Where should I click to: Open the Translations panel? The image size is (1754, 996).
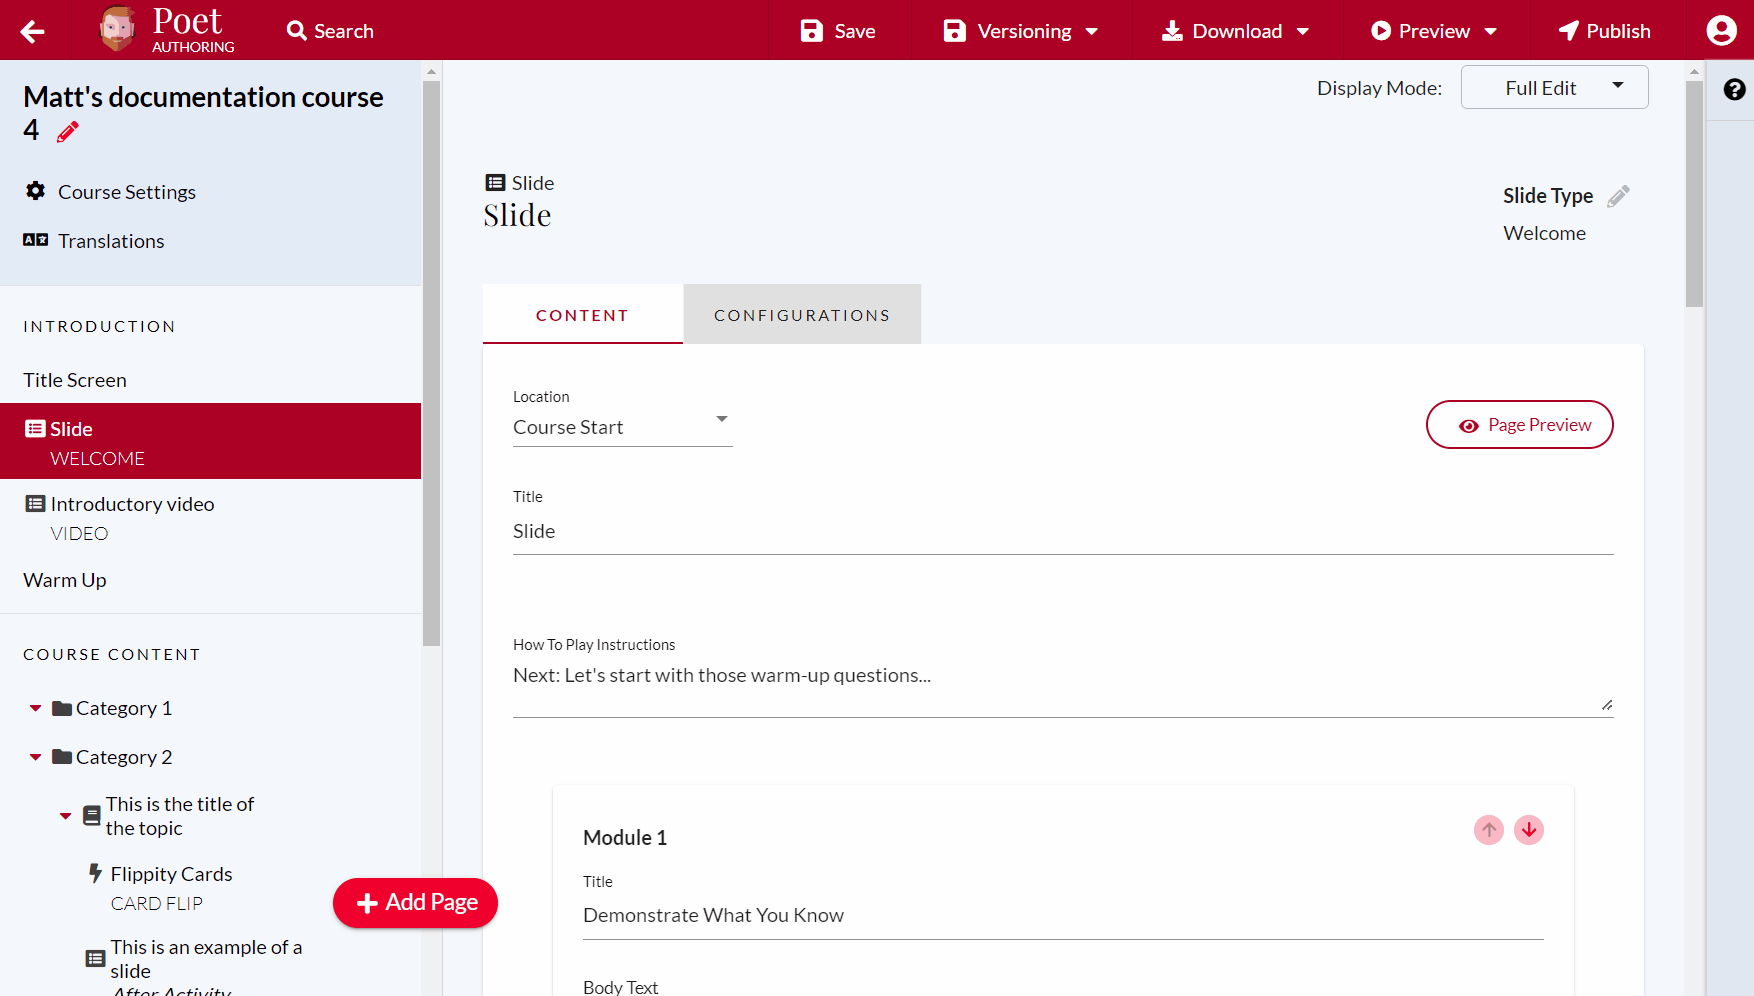coord(110,240)
